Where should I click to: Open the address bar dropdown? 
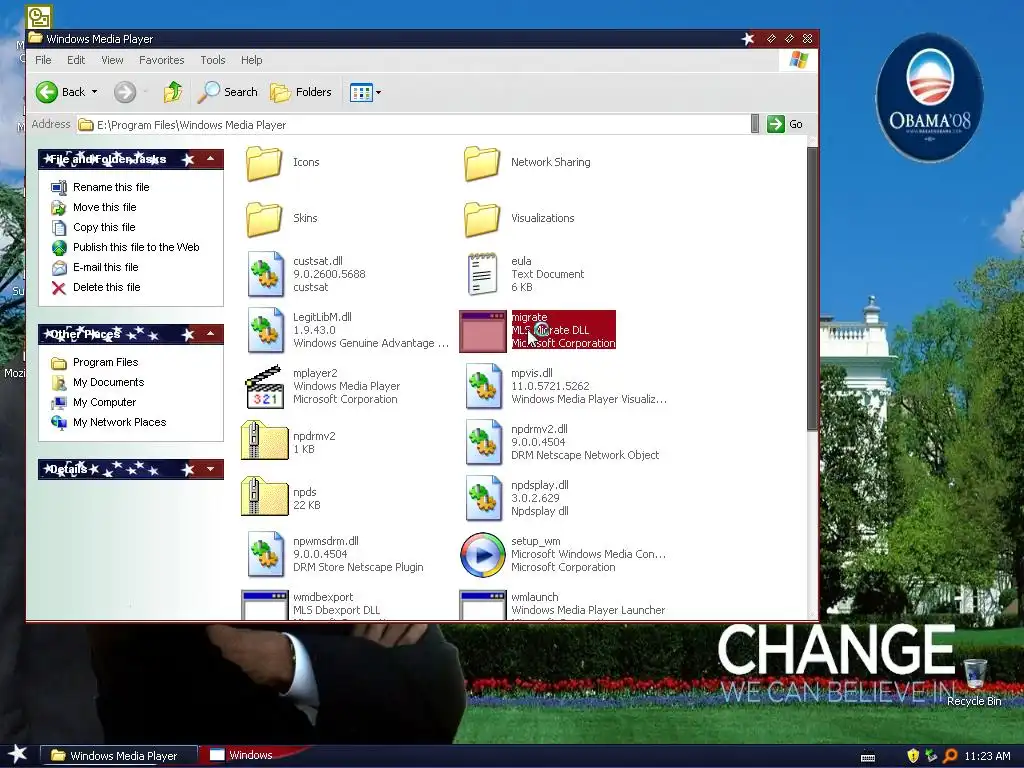(755, 124)
